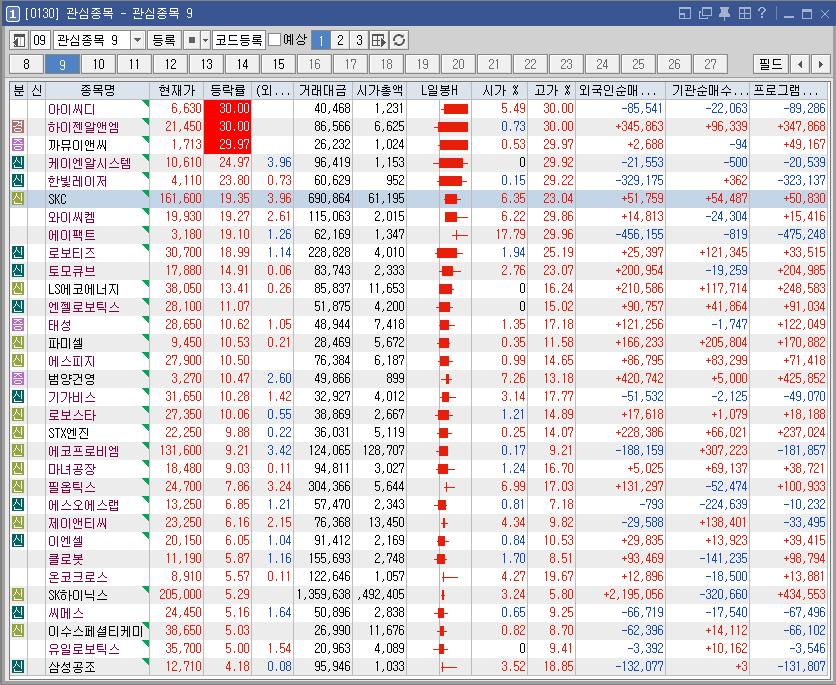
Task: Sort by the 등락률 column header
Action: coord(228,91)
